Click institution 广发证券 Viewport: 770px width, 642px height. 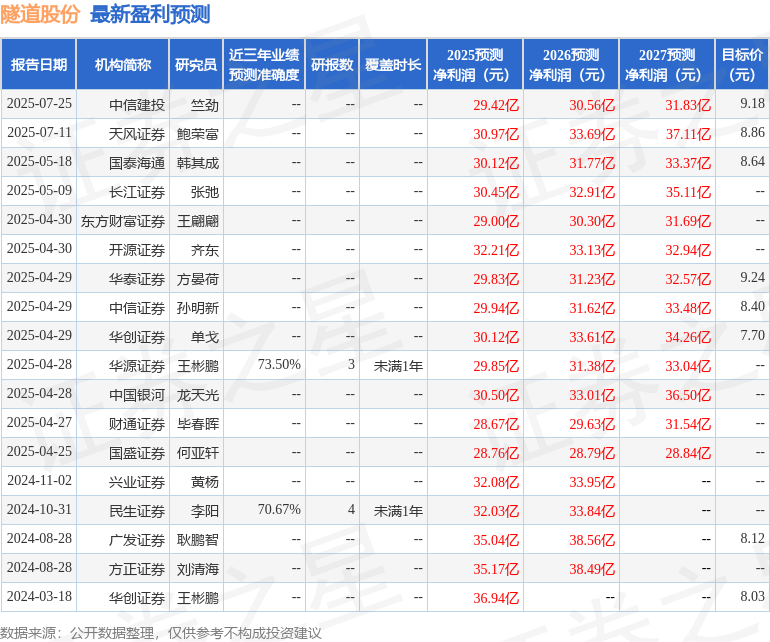137,539
